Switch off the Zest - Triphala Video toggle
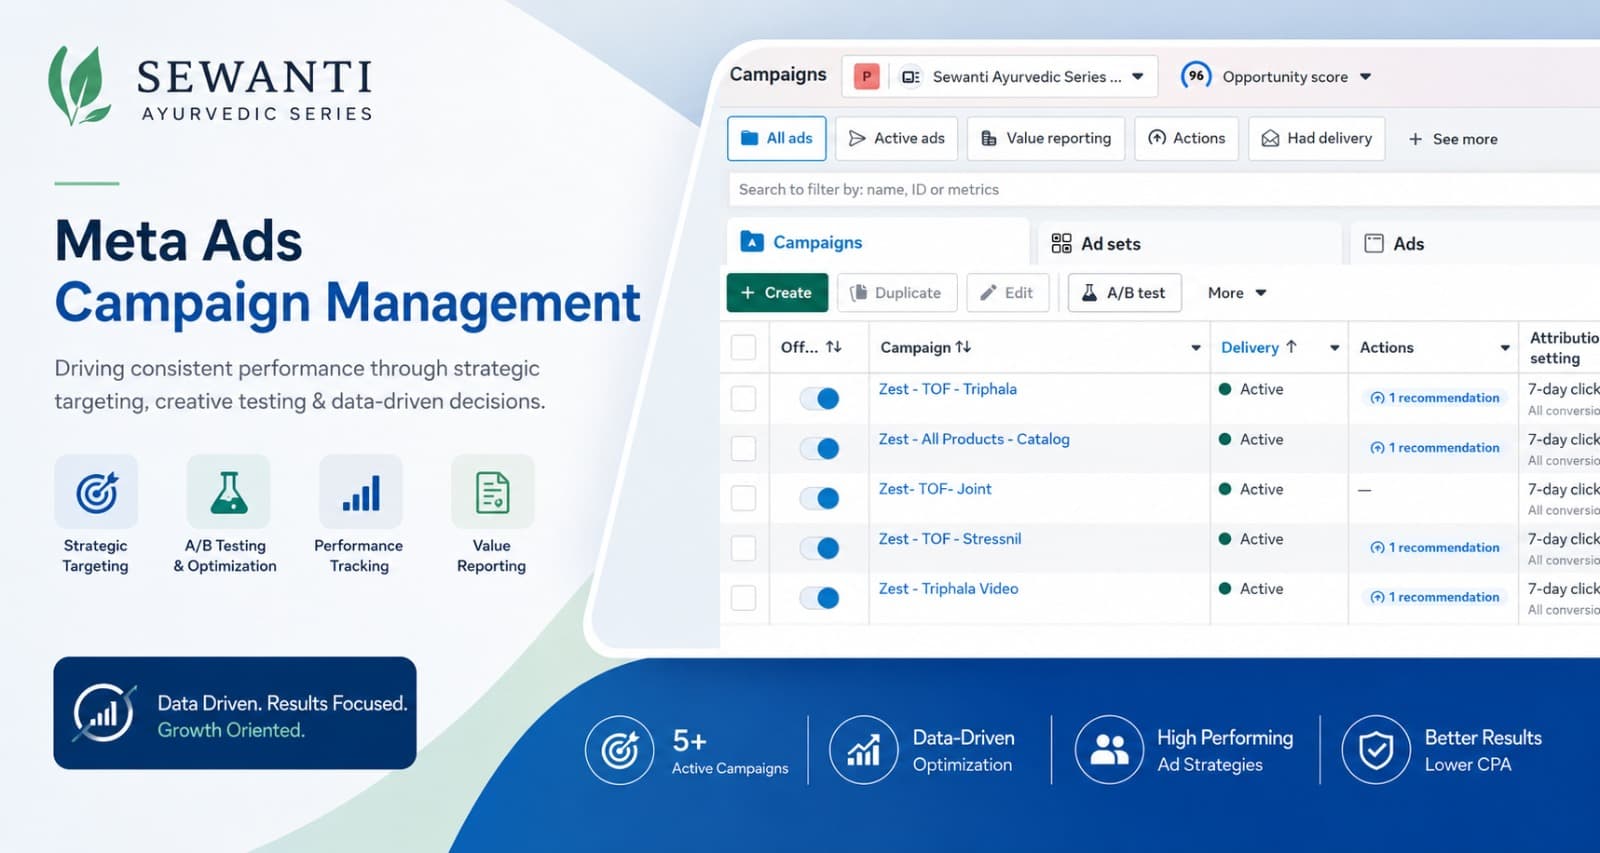This screenshot has width=1600, height=853. 820,598
